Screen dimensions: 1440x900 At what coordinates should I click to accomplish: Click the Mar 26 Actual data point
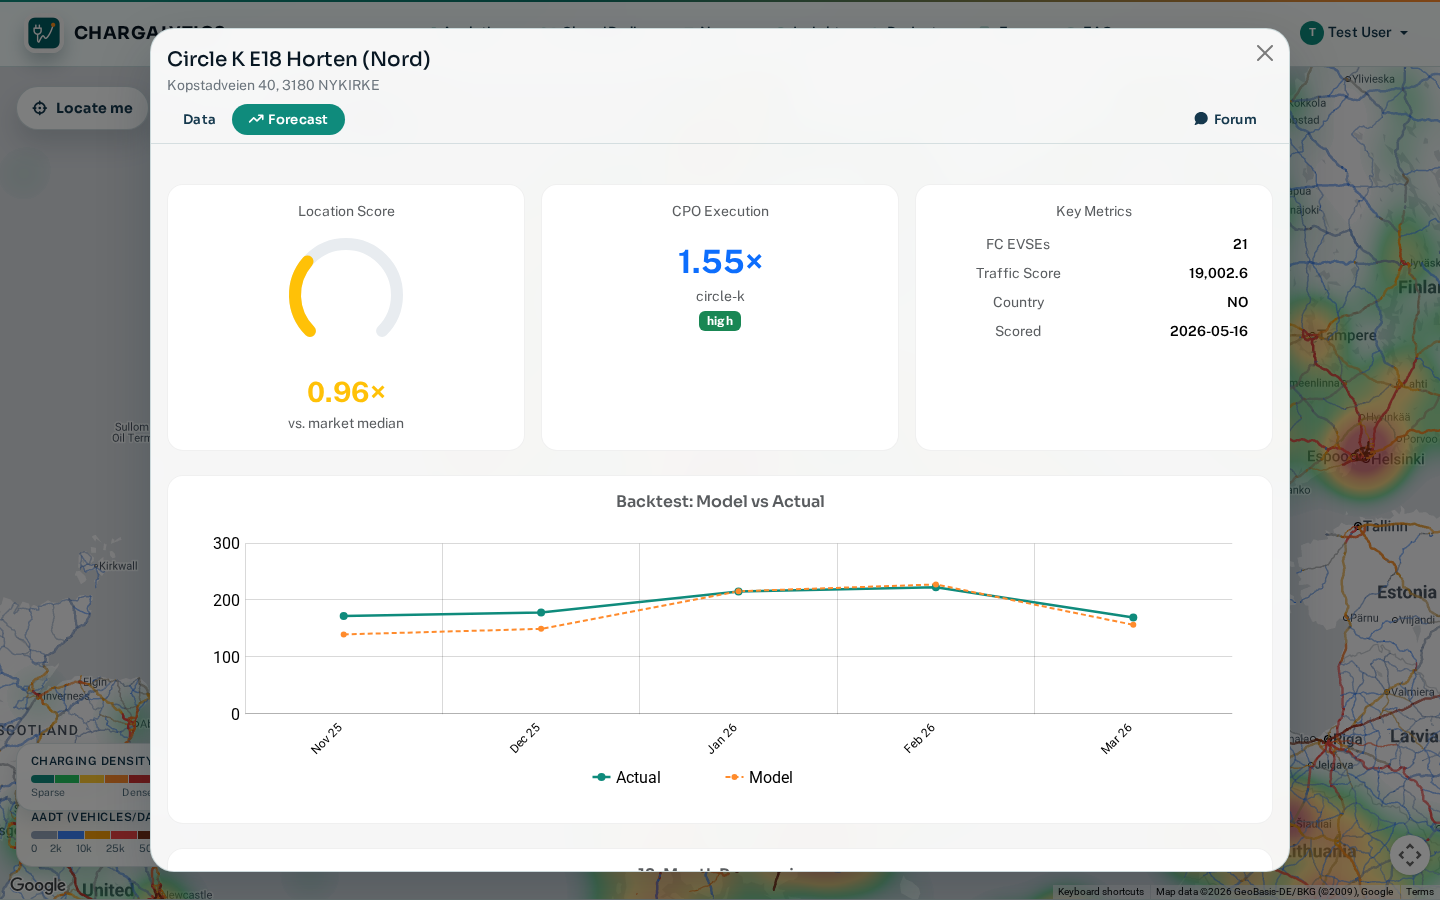pos(1133,617)
